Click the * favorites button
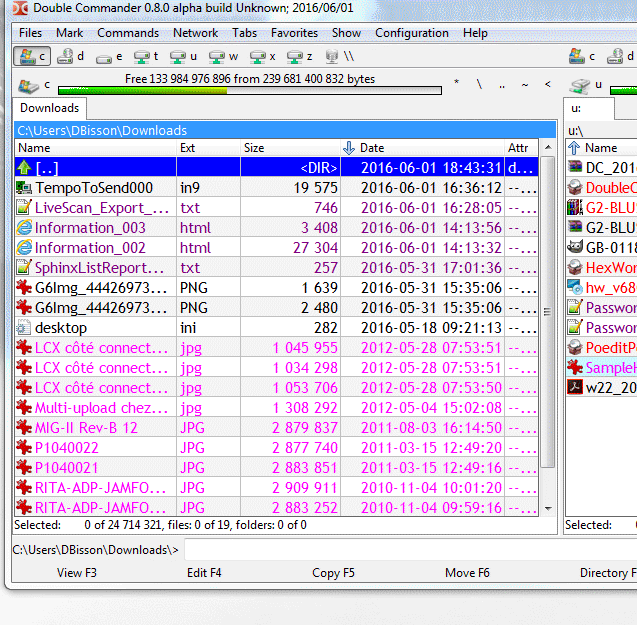 click(x=457, y=84)
